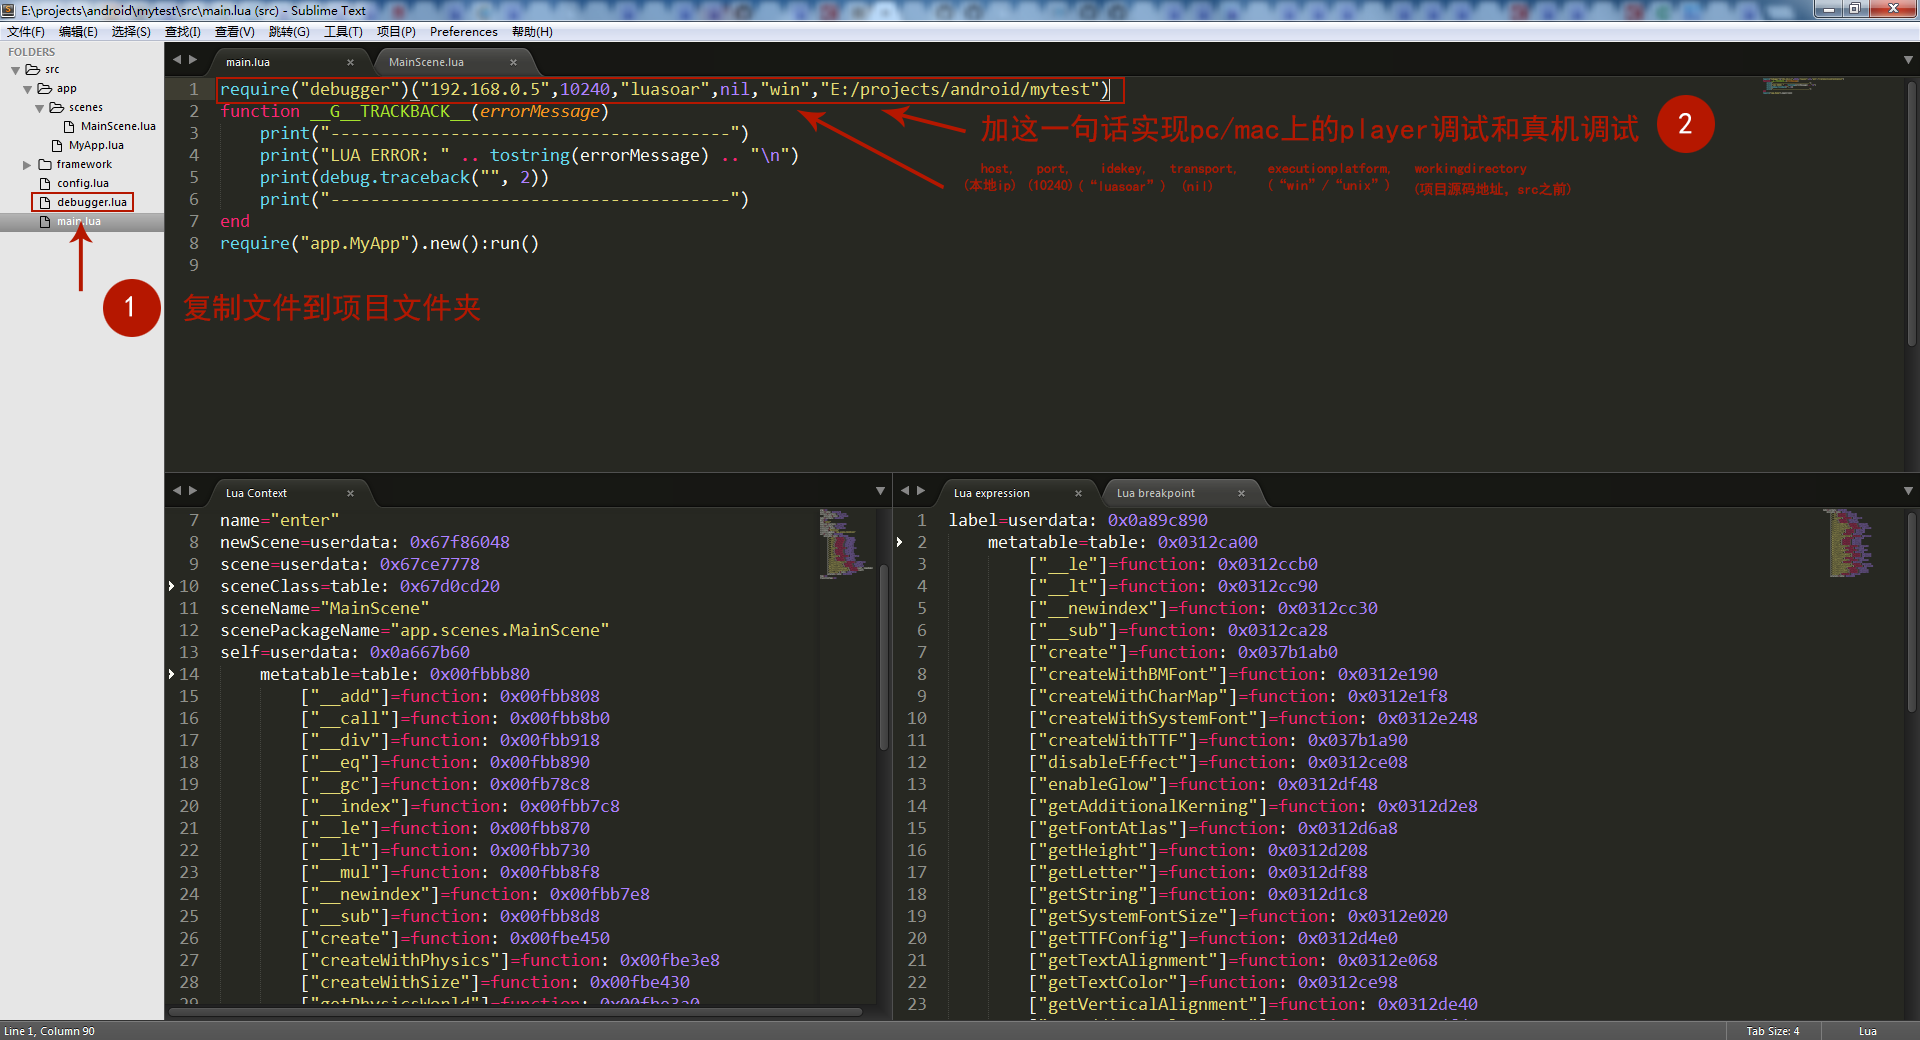This screenshot has height=1040, width=1920.
Task: Open the 跳转(G) menu
Action: (x=289, y=32)
